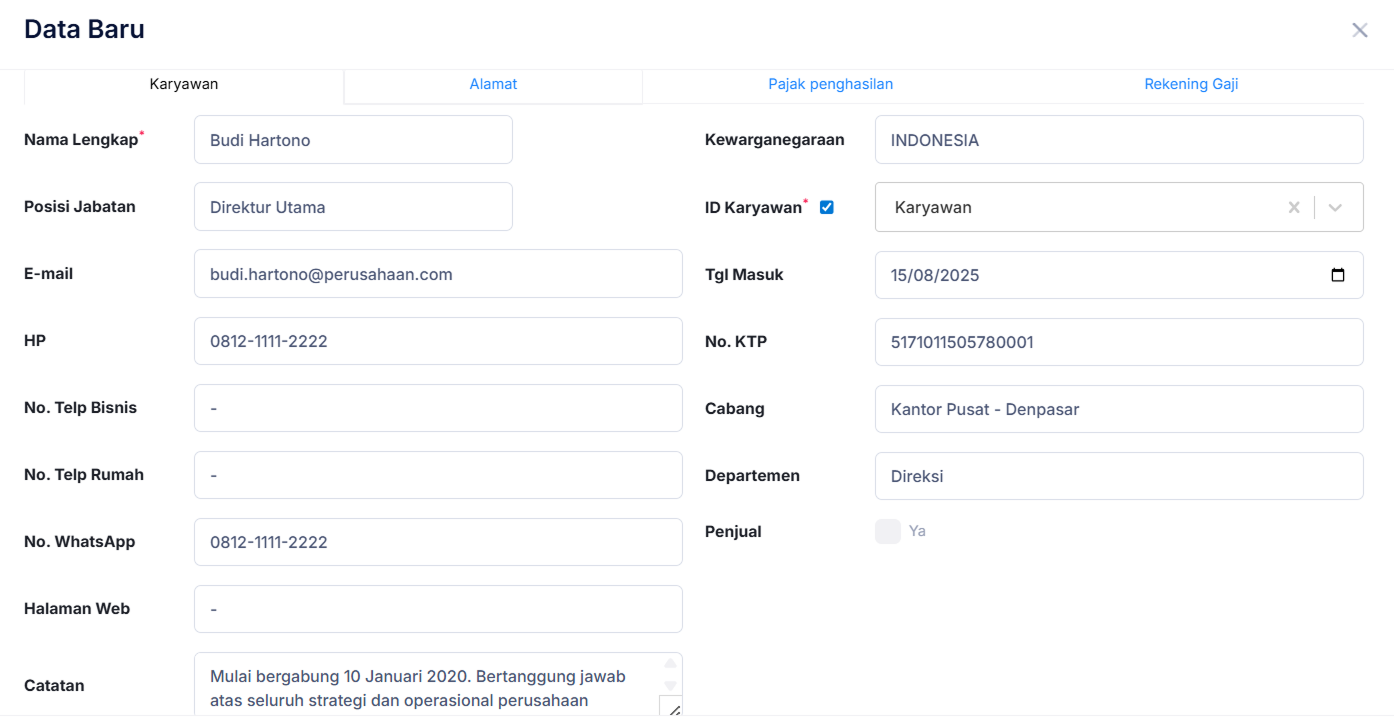
Task: Select the Departemen input field
Action: pyautogui.click(x=1118, y=476)
